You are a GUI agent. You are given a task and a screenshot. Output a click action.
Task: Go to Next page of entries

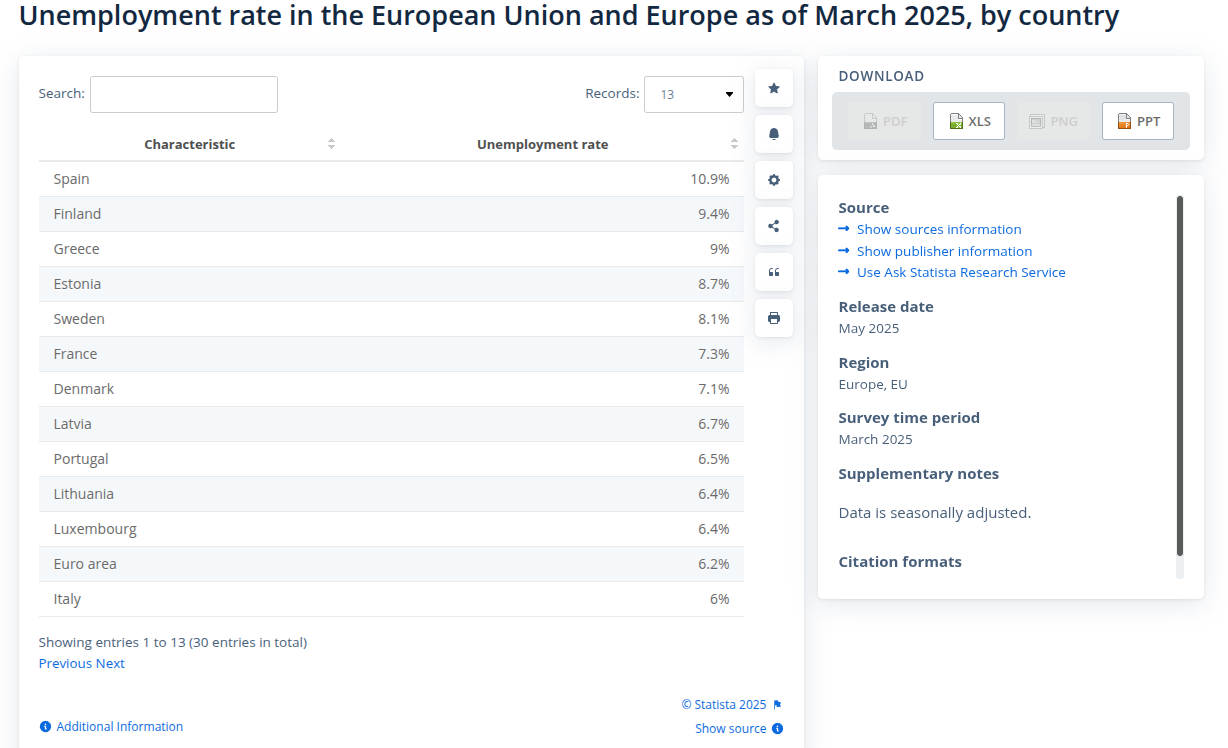[x=110, y=663]
